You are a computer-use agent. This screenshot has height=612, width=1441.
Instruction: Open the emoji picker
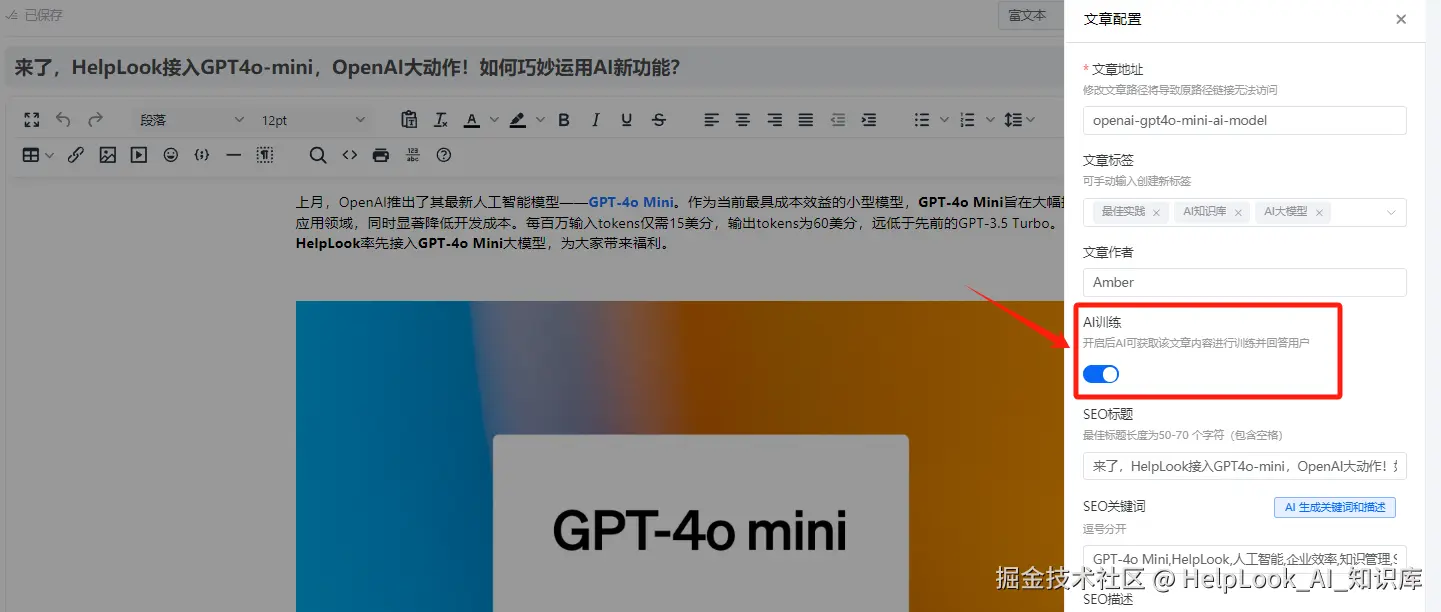[171, 155]
